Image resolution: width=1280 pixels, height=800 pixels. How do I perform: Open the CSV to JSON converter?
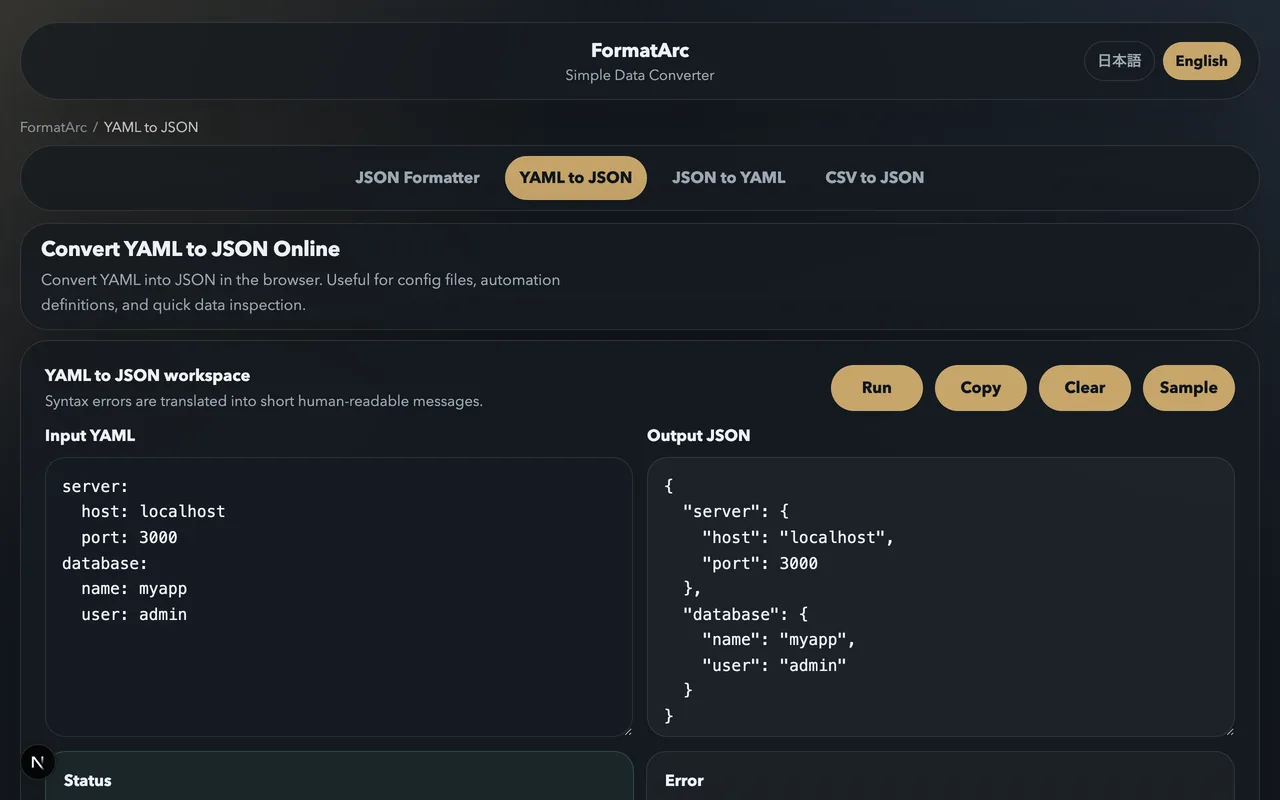point(874,177)
